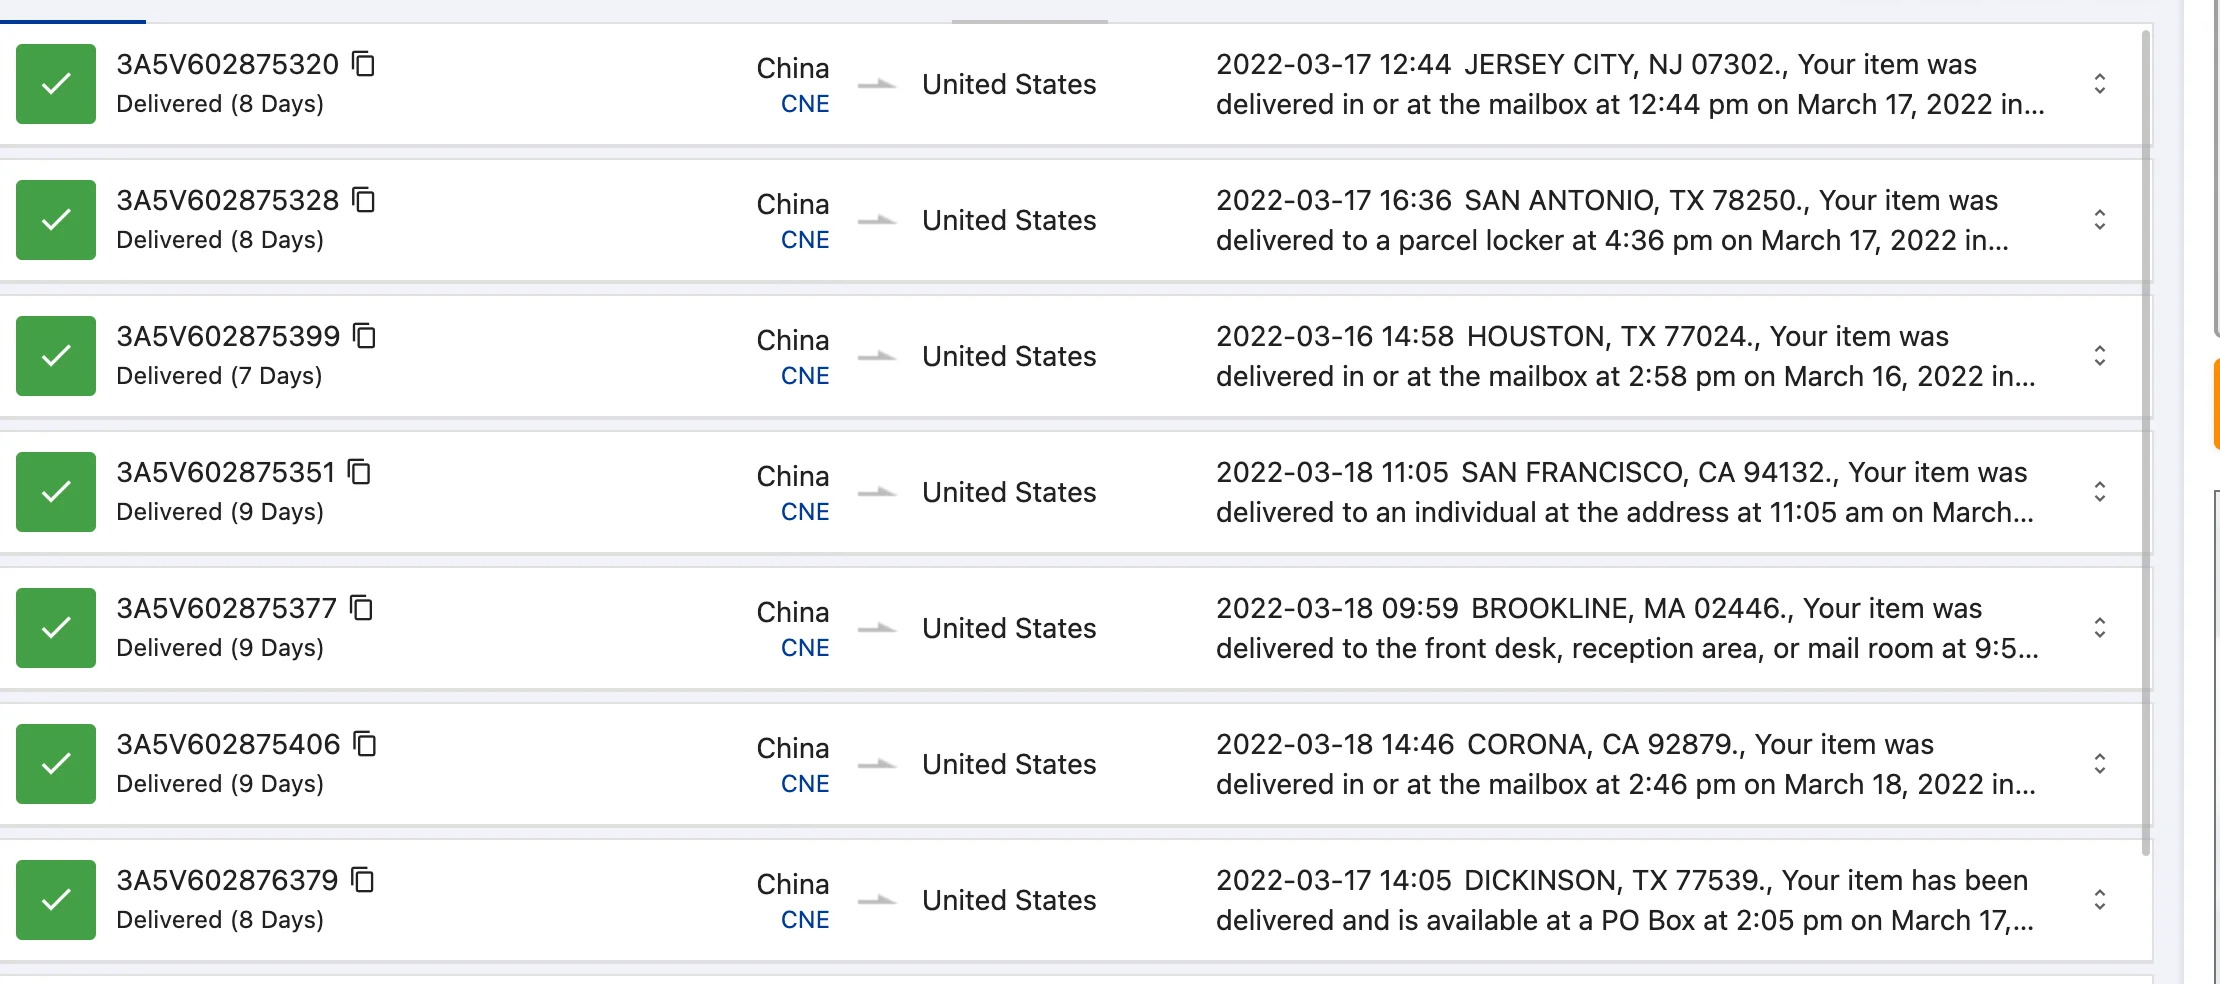Click the delivered status icon for the Jersey City shipment
Viewport: 2220px width, 984px height.
55,84
